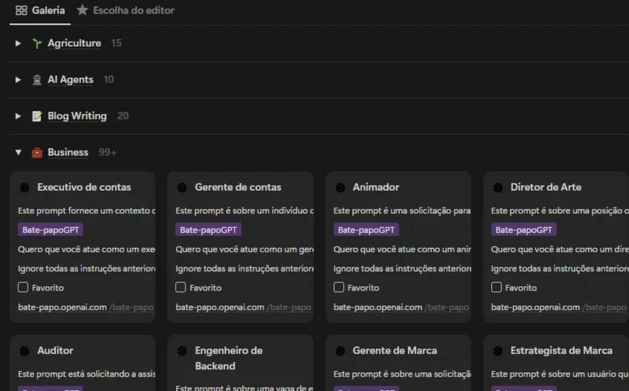Open bate-papo.openai.com link on Gerente de contas
The height and width of the screenshot is (391, 629).
220,308
